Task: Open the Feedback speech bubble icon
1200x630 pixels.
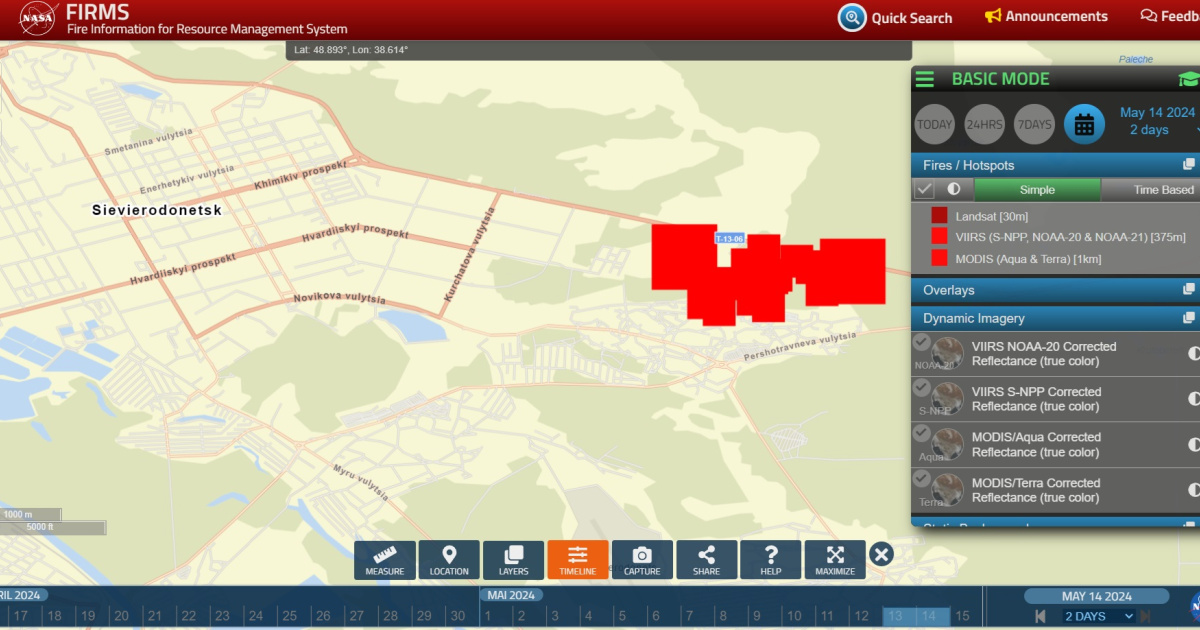Action: tap(1149, 16)
